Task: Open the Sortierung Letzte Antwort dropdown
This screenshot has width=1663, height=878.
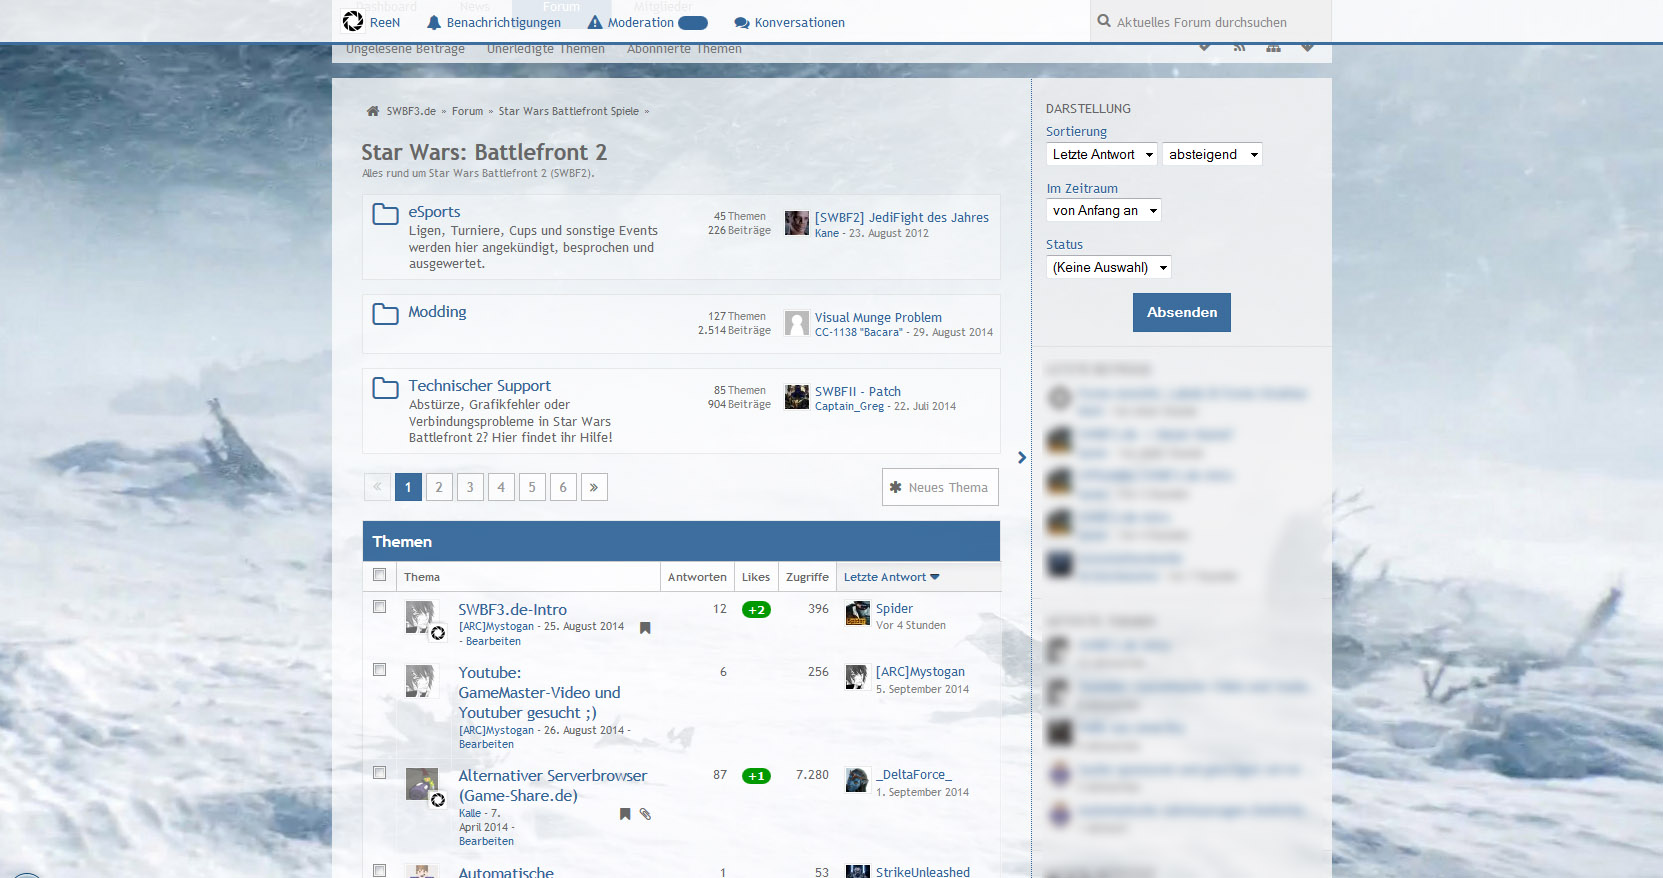Action: [x=1102, y=154]
